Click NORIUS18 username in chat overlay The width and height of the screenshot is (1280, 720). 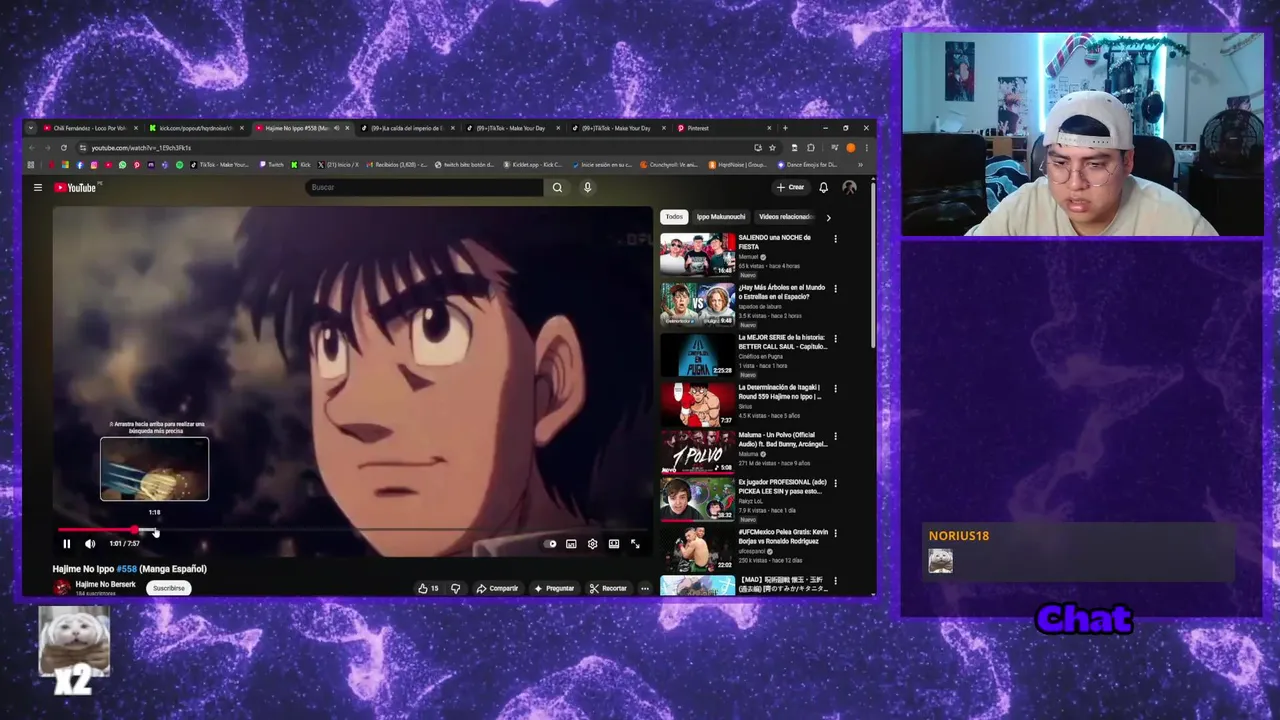point(958,536)
